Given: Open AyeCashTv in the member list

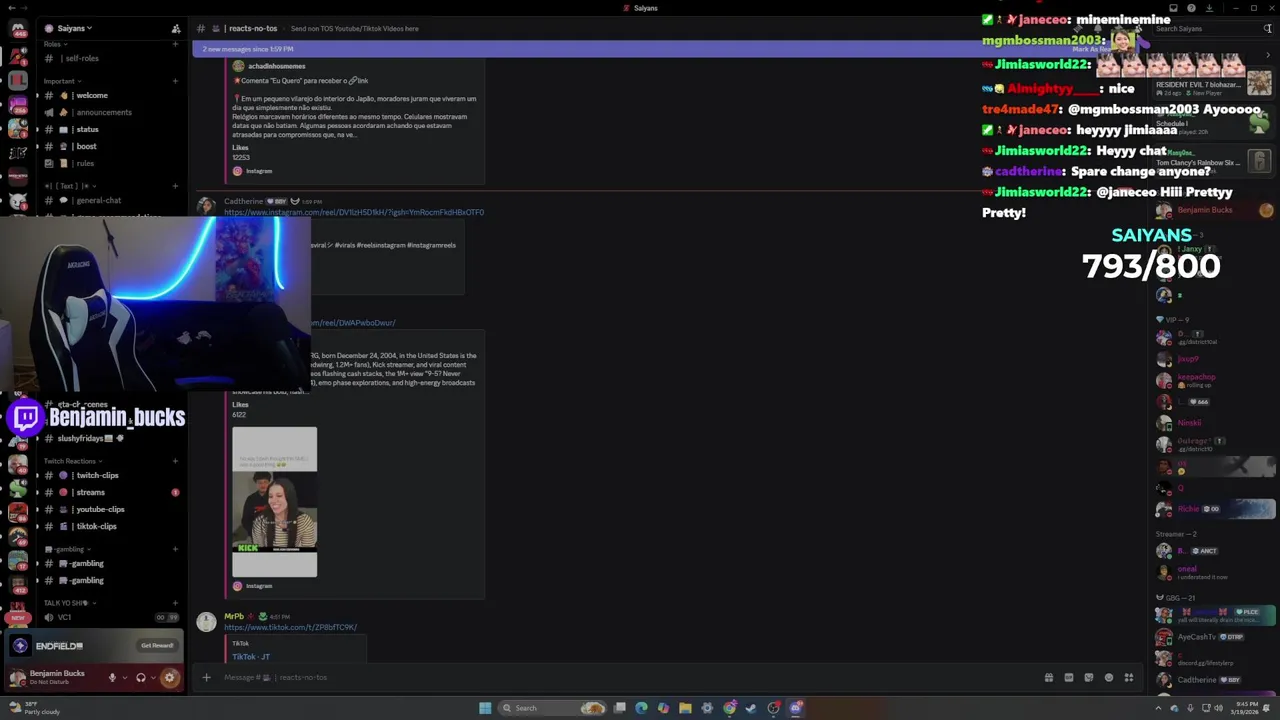Looking at the screenshot, I should [x=1214, y=637].
